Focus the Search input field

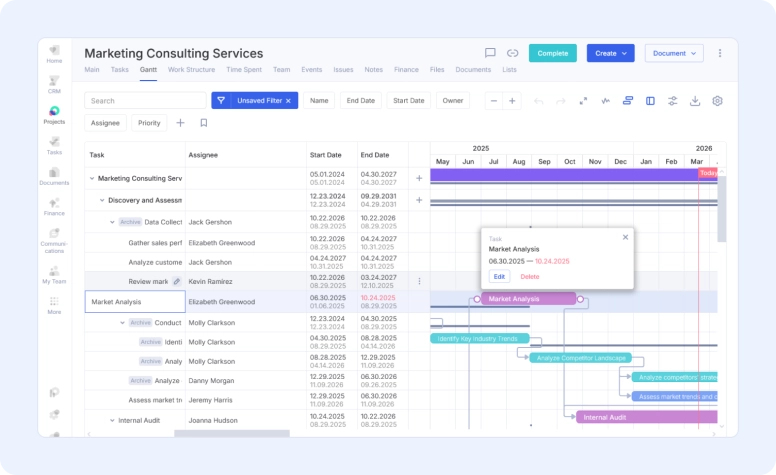pyautogui.click(x=145, y=100)
